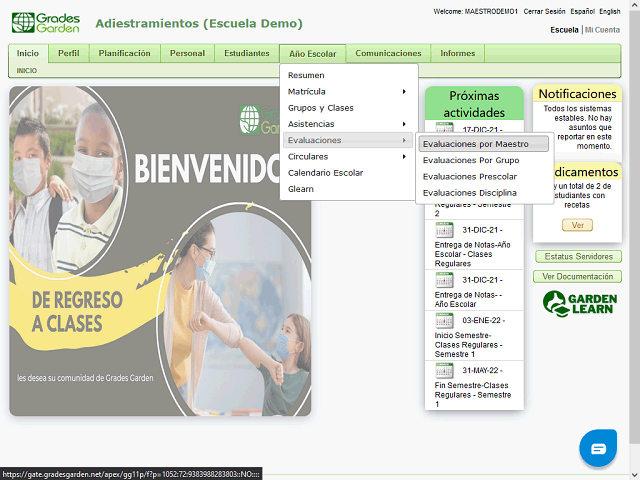This screenshot has width=640, height=480.
Task: Open Estatus Servidores button
Action: pyautogui.click(x=578, y=257)
